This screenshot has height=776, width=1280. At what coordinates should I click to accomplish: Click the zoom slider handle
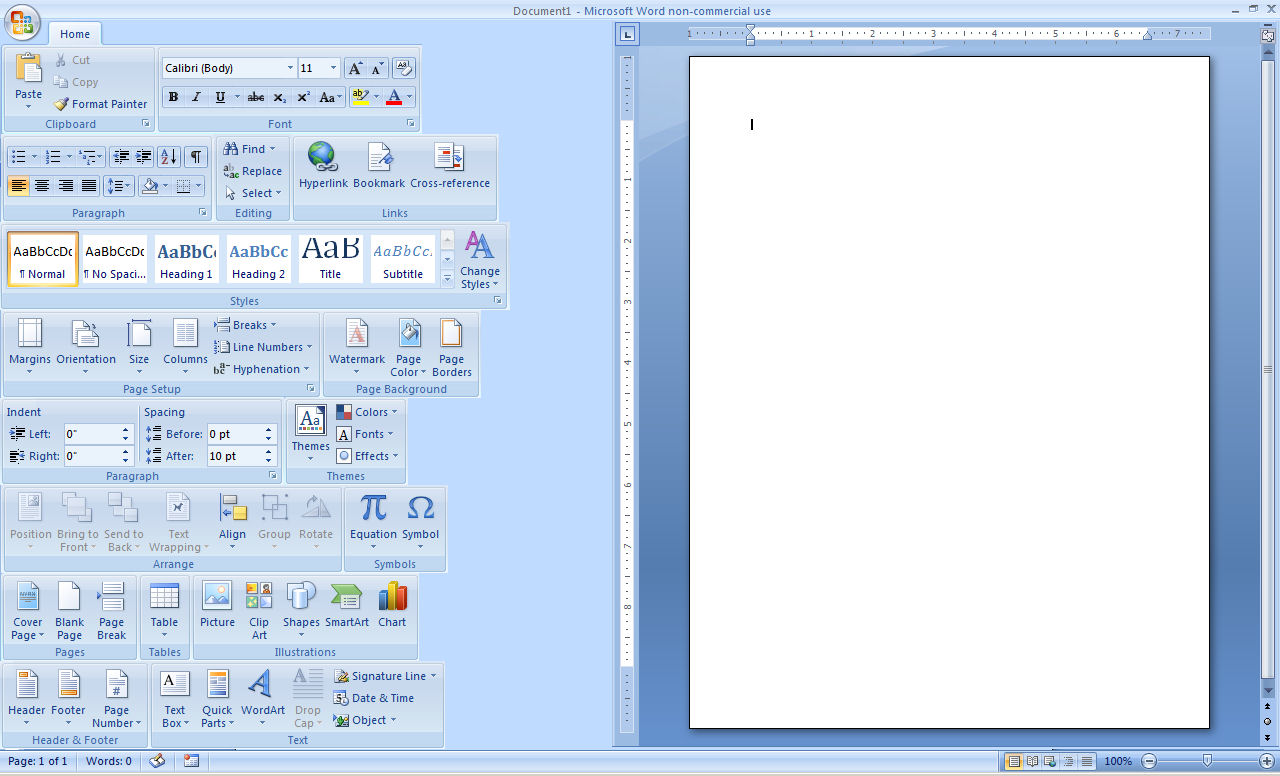(1207, 761)
